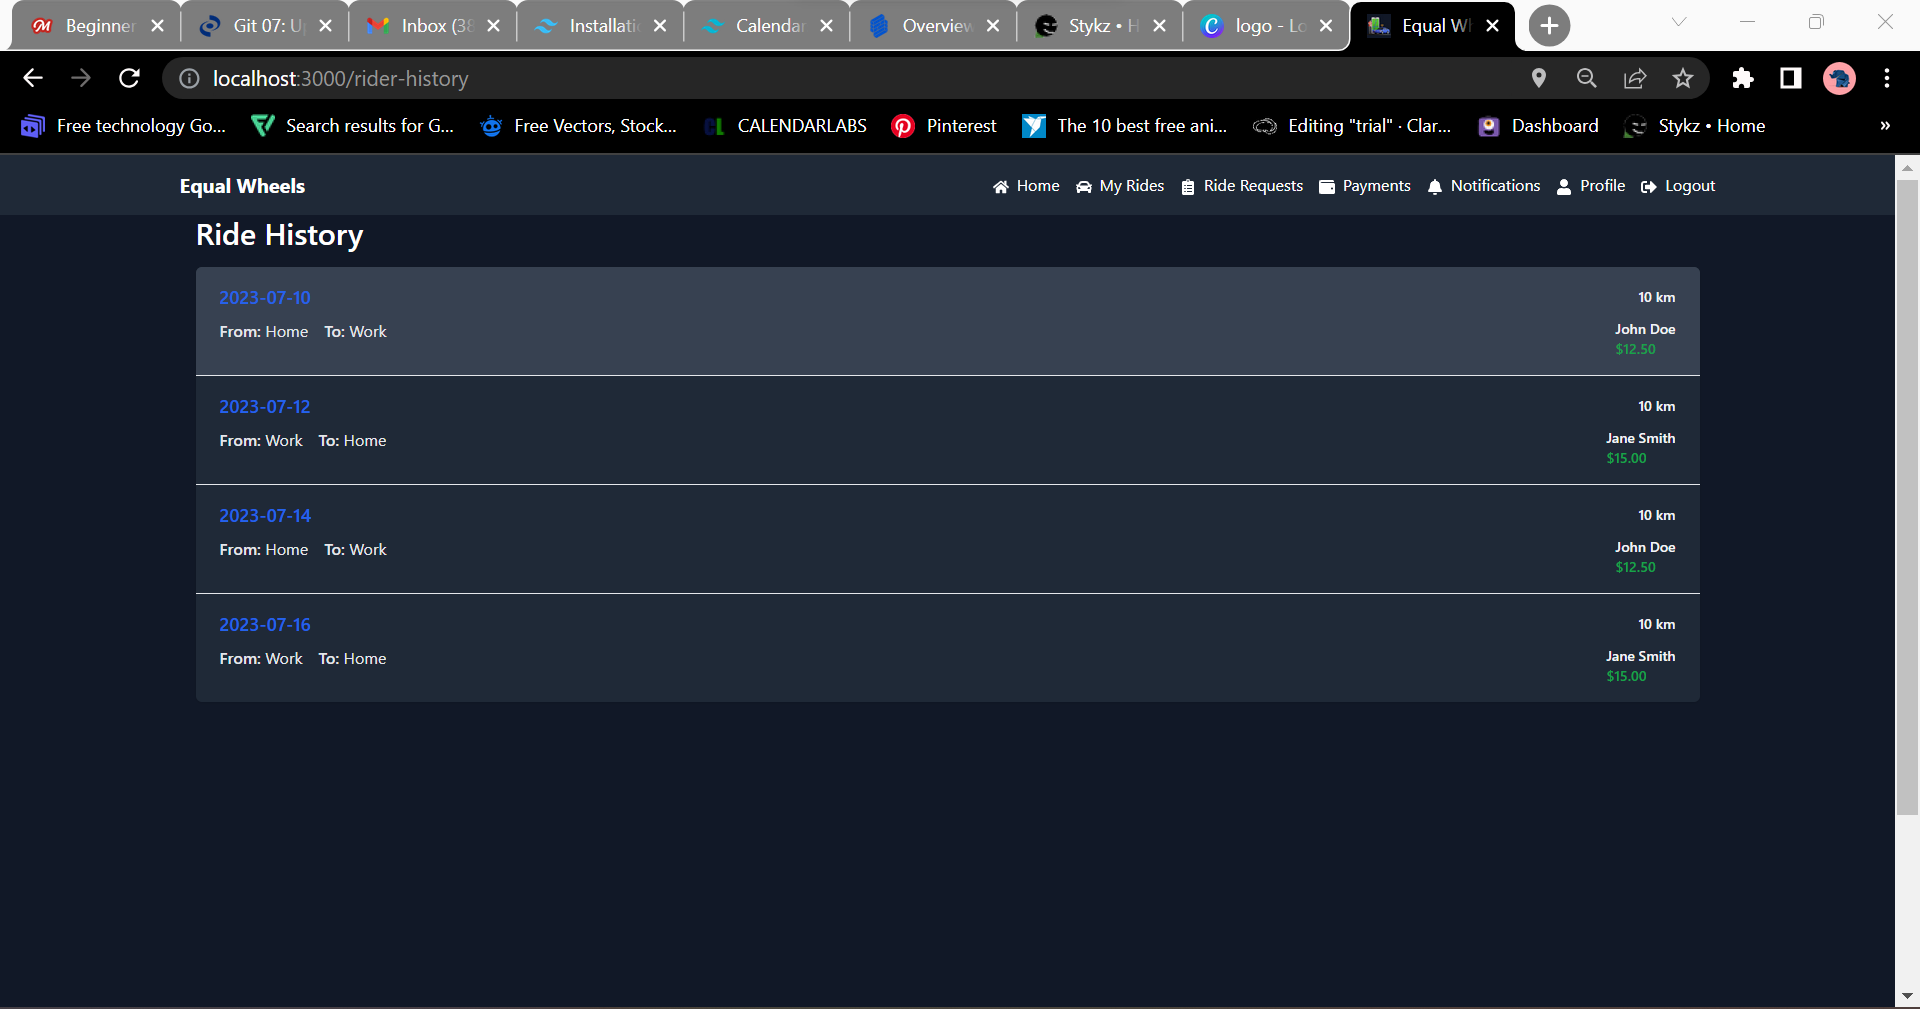Click the site information icon in address bar

tap(189, 78)
